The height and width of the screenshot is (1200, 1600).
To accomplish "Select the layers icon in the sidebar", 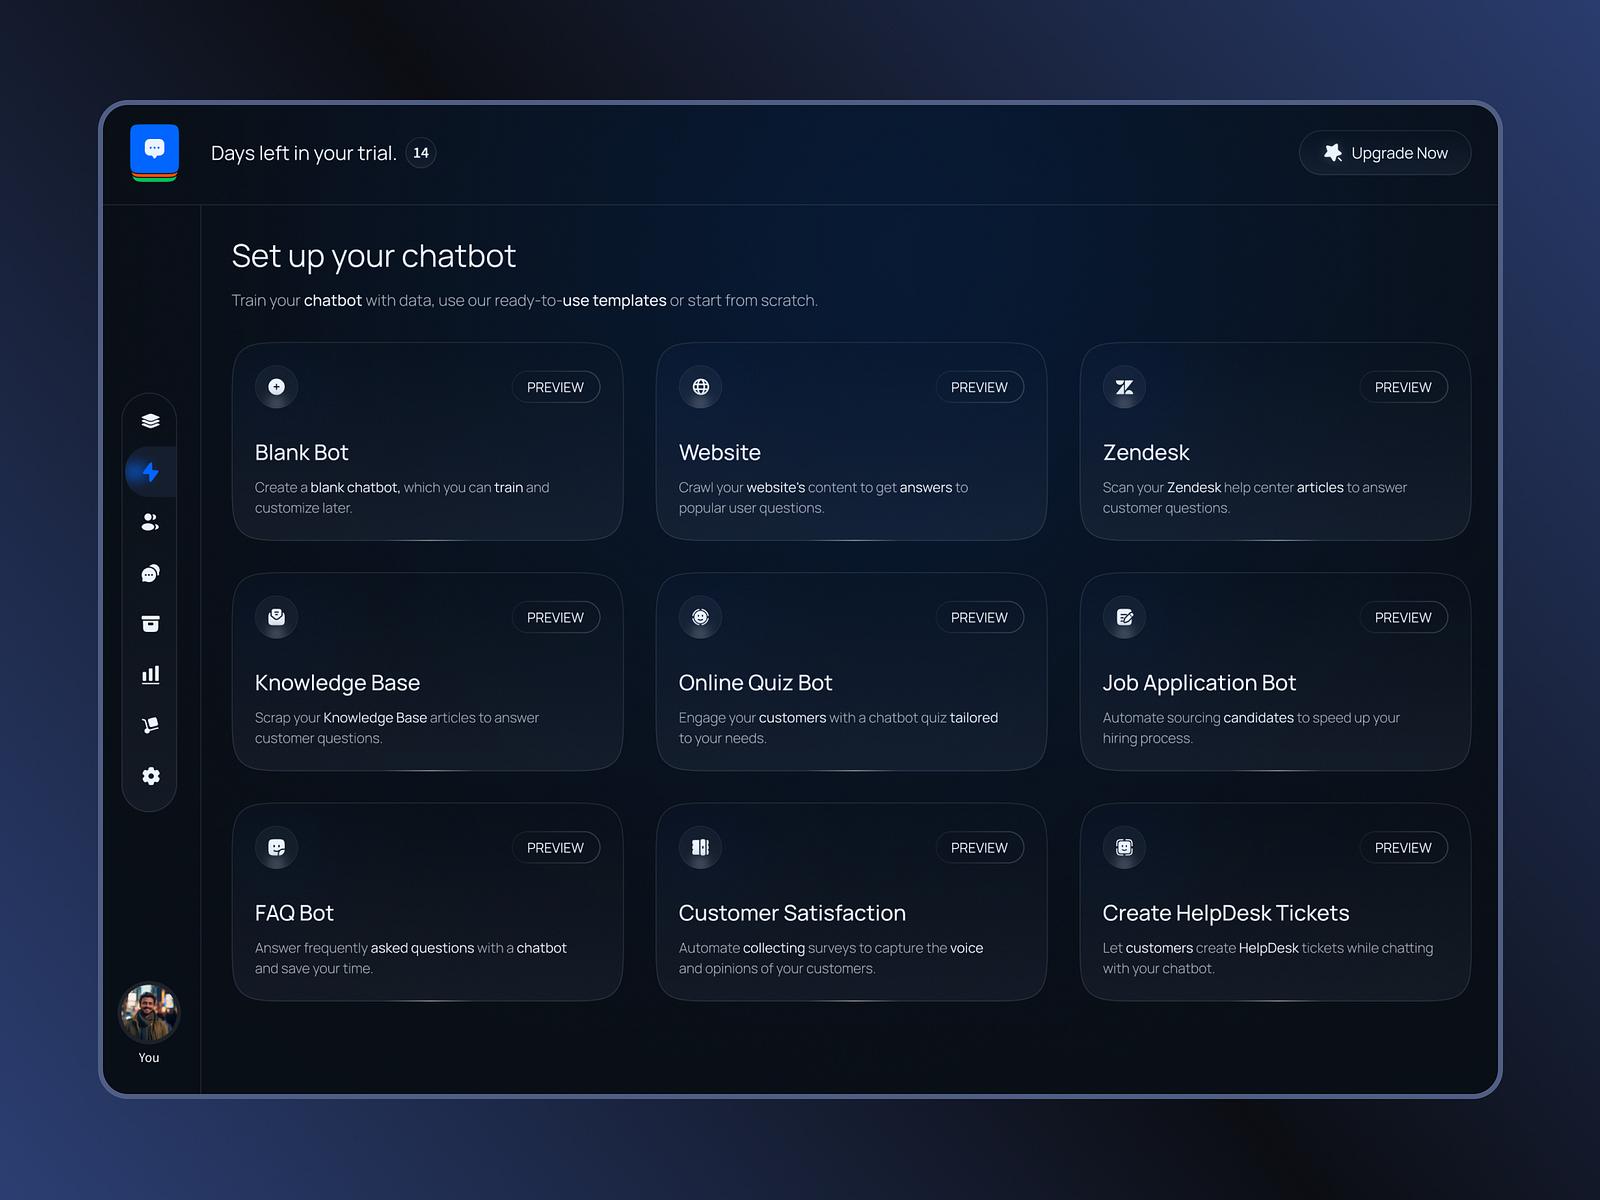I will click(x=150, y=421).
